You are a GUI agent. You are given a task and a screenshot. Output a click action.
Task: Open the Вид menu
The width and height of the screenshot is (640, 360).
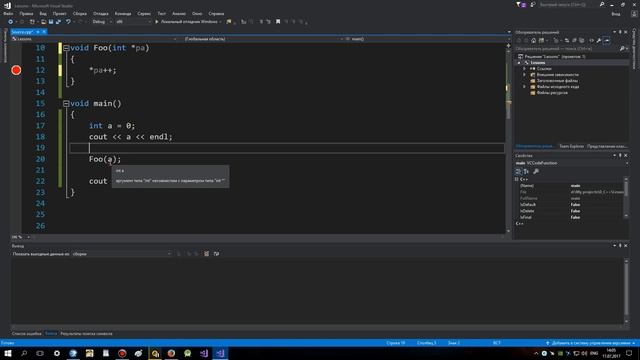click(43, 13)
